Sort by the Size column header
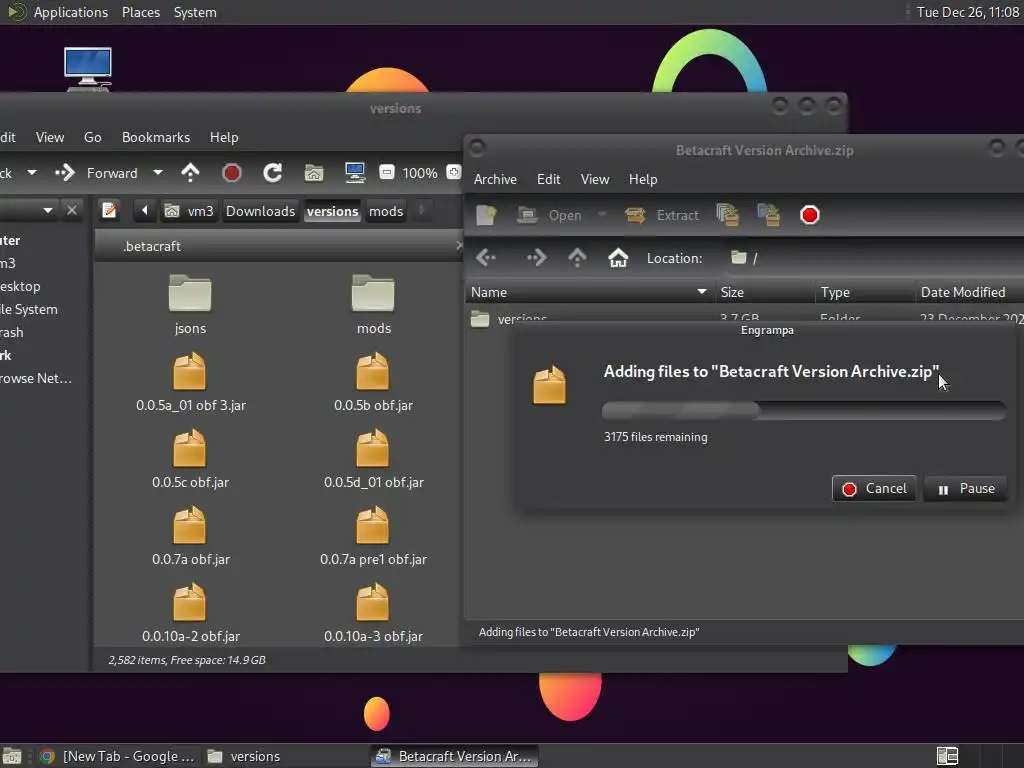 click(x=764, y=293)
